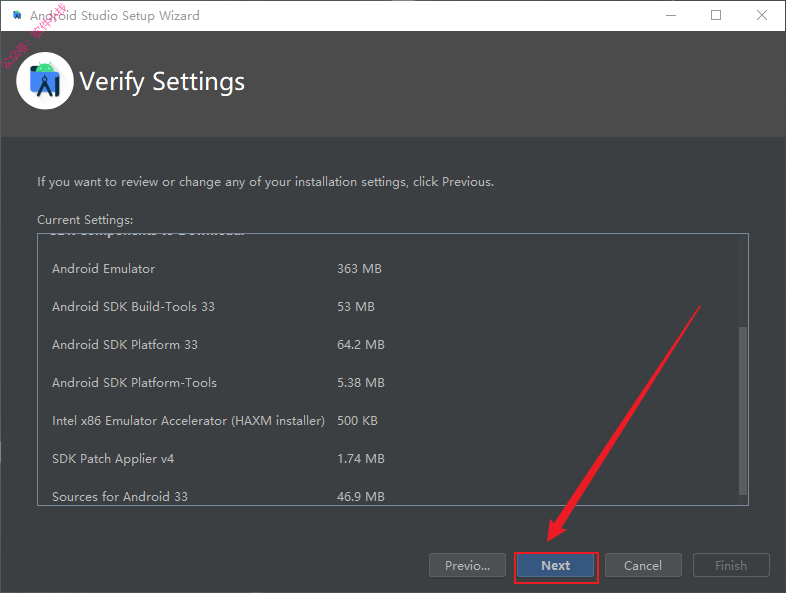
Task: Select Intel x86 Emulator Accelerator entry
Action: pyautogui.click(x=188, y=421)
